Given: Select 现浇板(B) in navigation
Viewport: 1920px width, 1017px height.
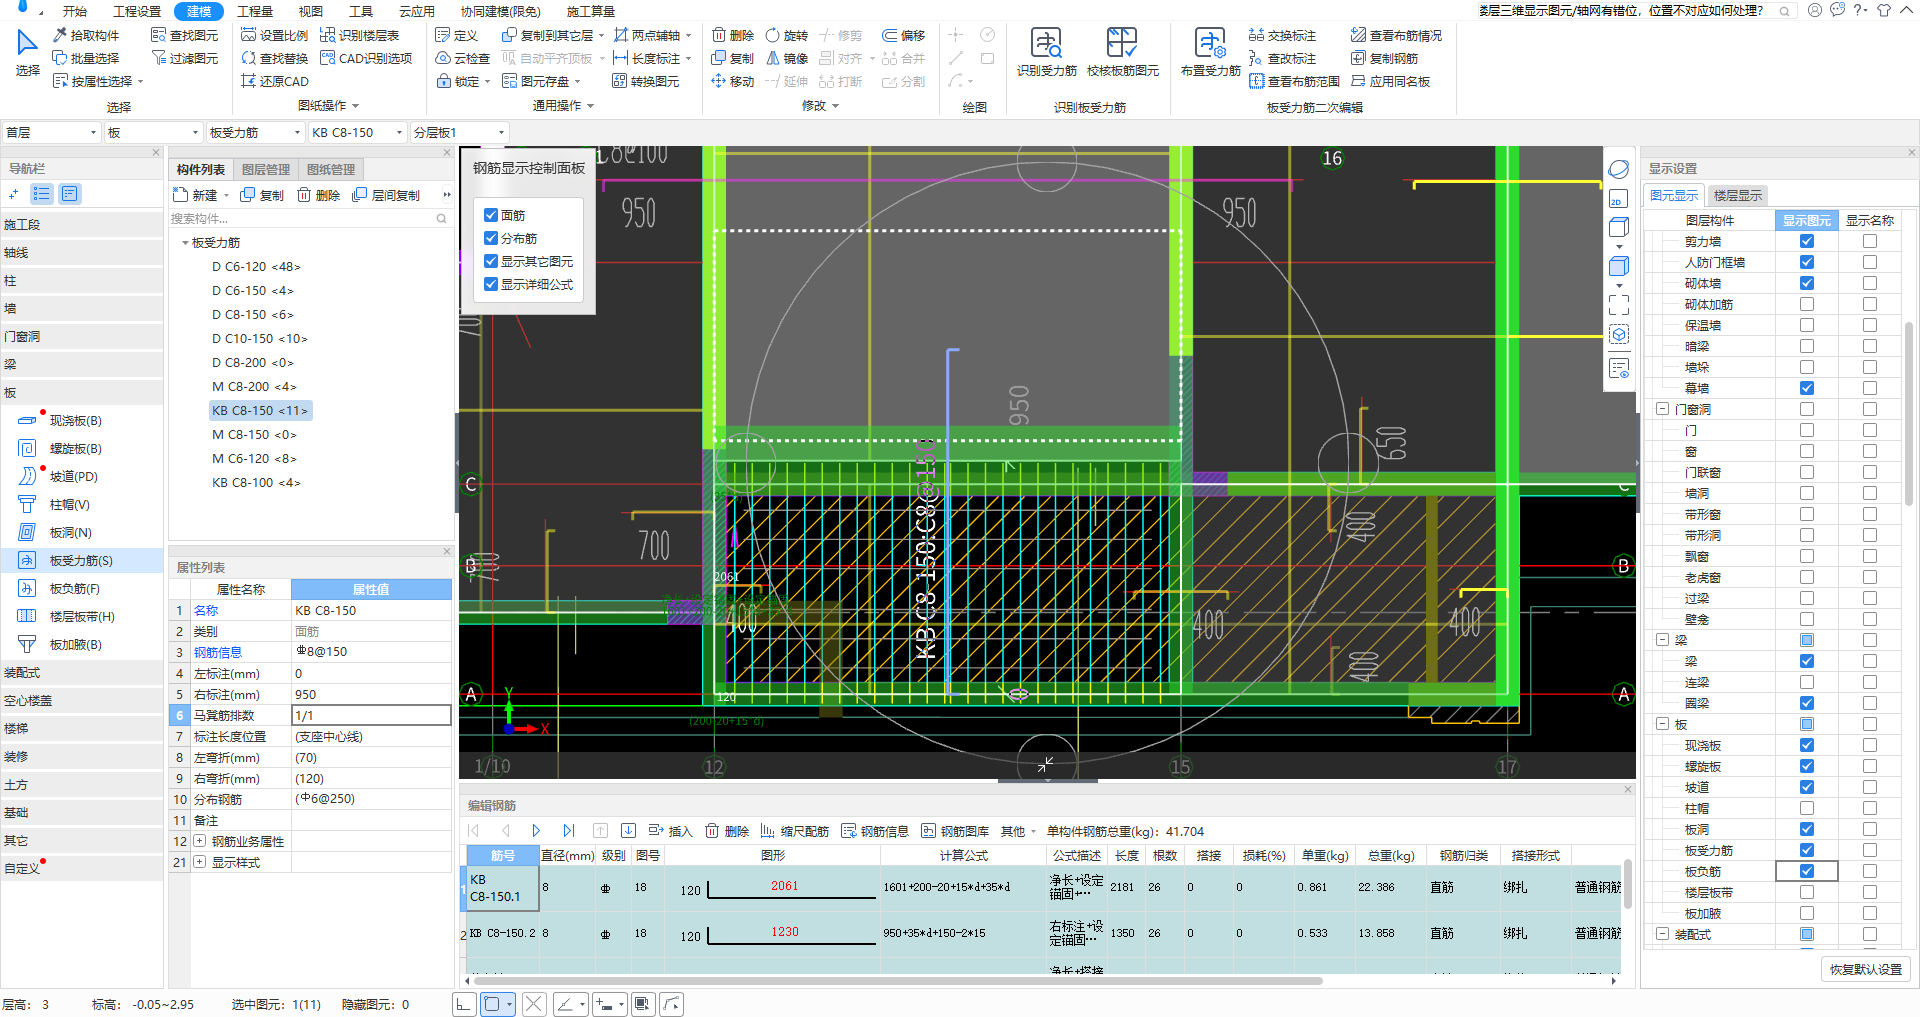Looking at the screenshot, I should 75,420.
